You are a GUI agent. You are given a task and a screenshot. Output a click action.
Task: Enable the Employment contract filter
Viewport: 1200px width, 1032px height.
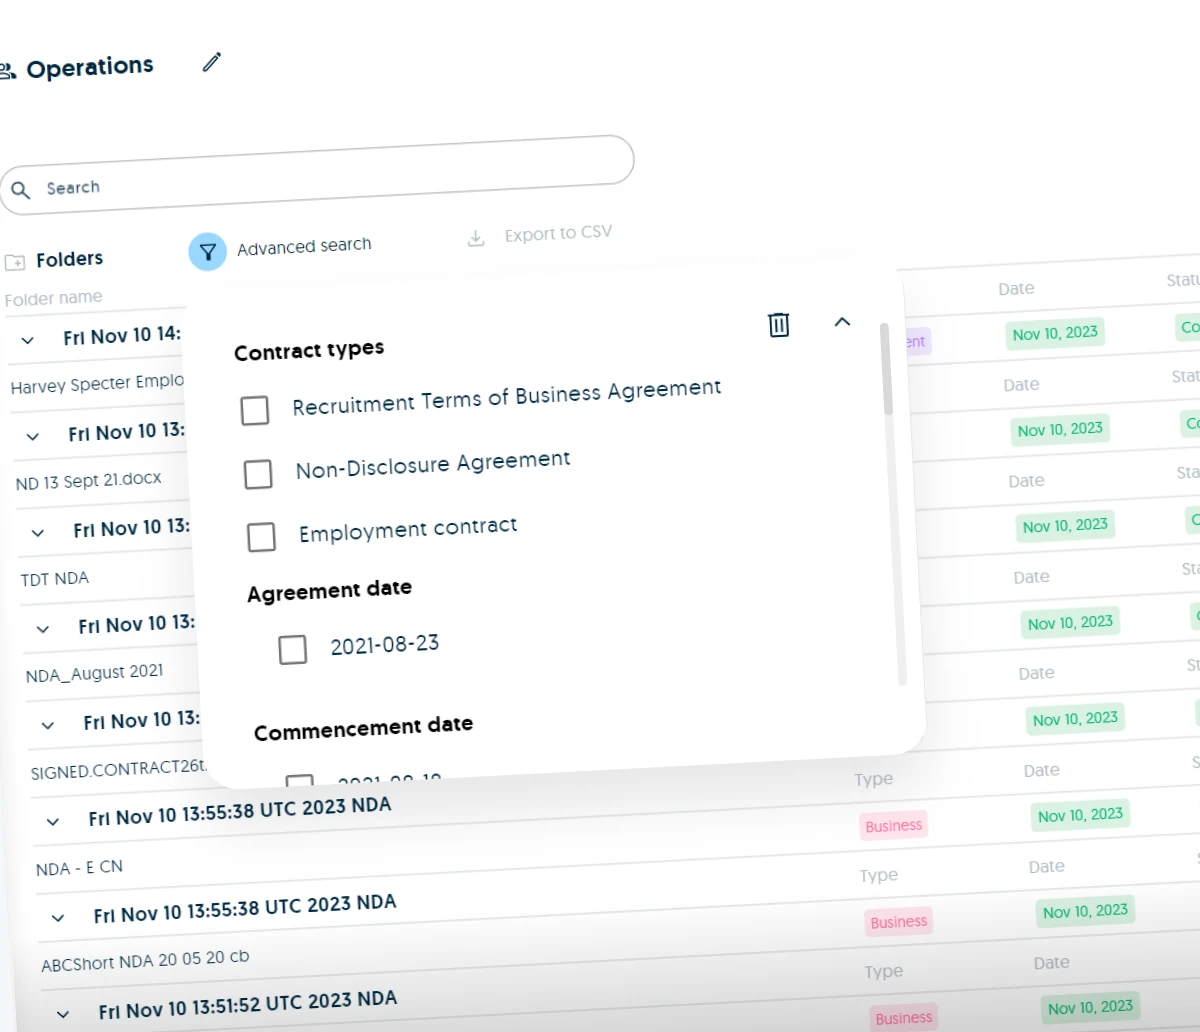261,537
